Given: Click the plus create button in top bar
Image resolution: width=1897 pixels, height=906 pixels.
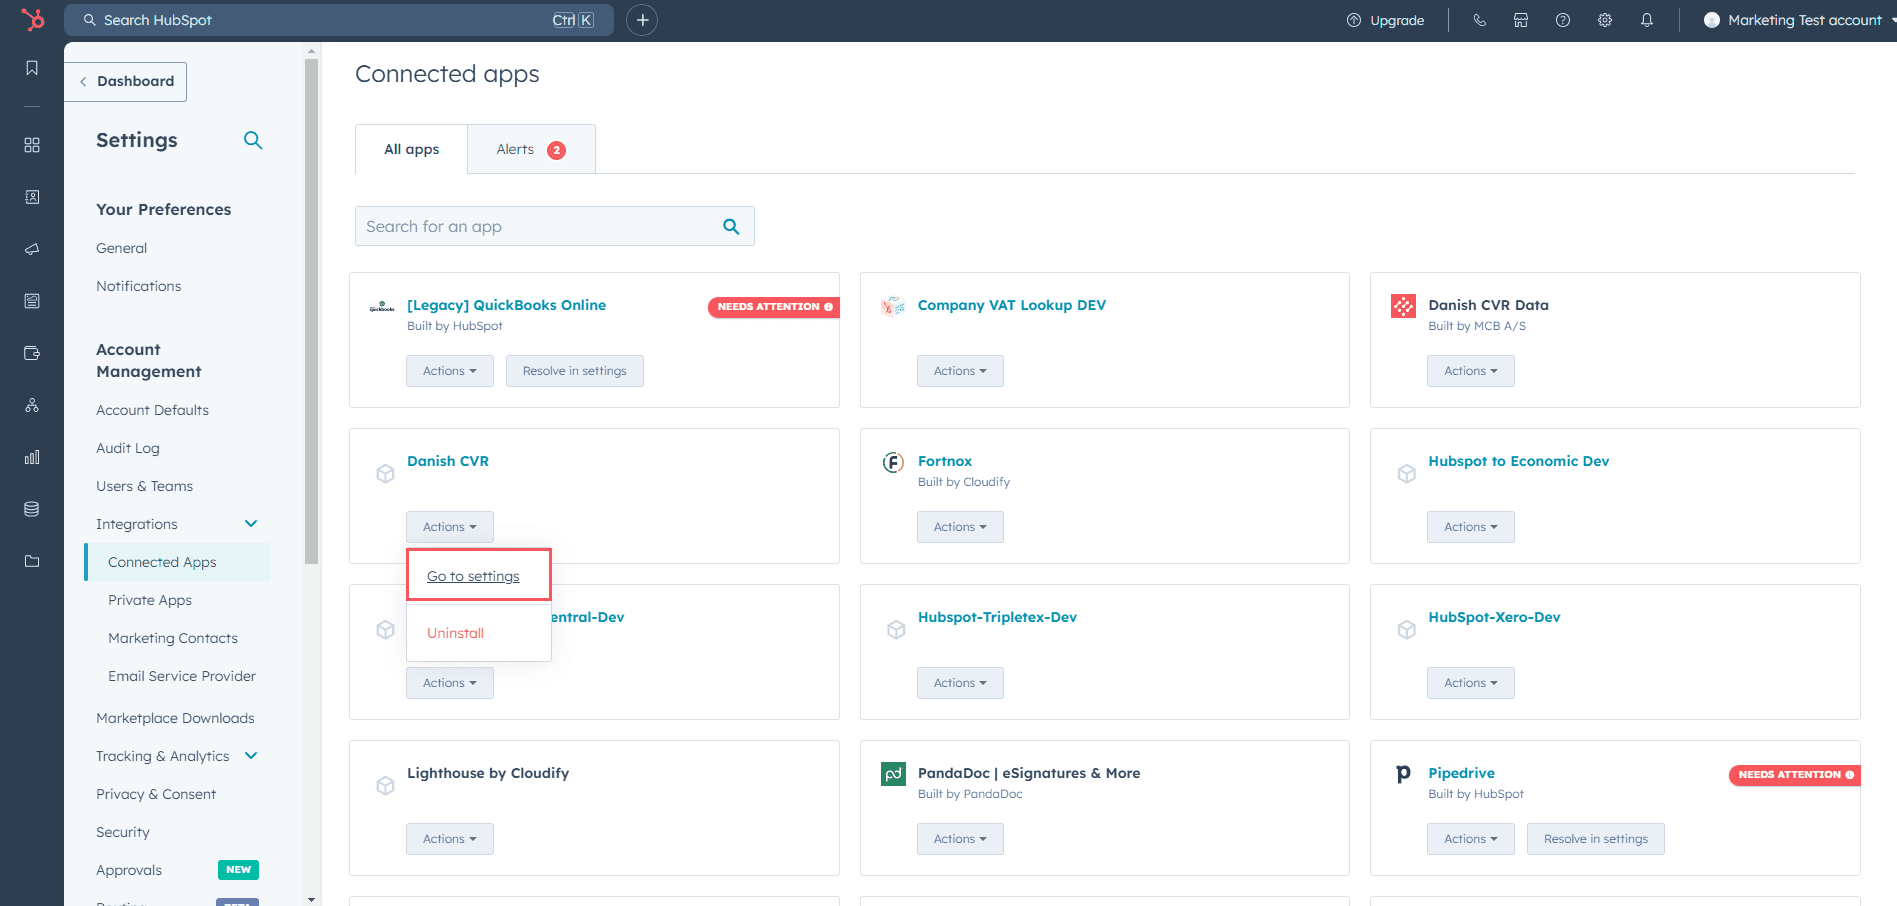Looking at the screenshot, I should pos(642,20).
